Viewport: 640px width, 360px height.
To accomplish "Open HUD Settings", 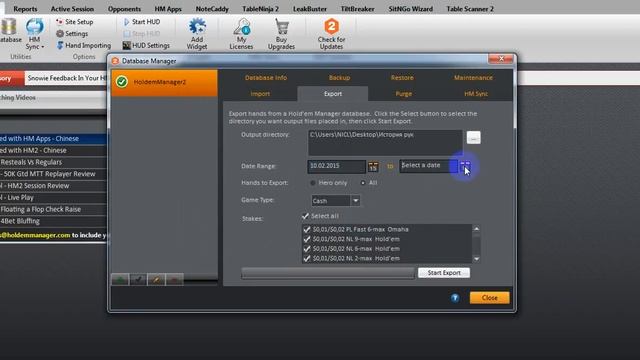I will coord(146,45).
